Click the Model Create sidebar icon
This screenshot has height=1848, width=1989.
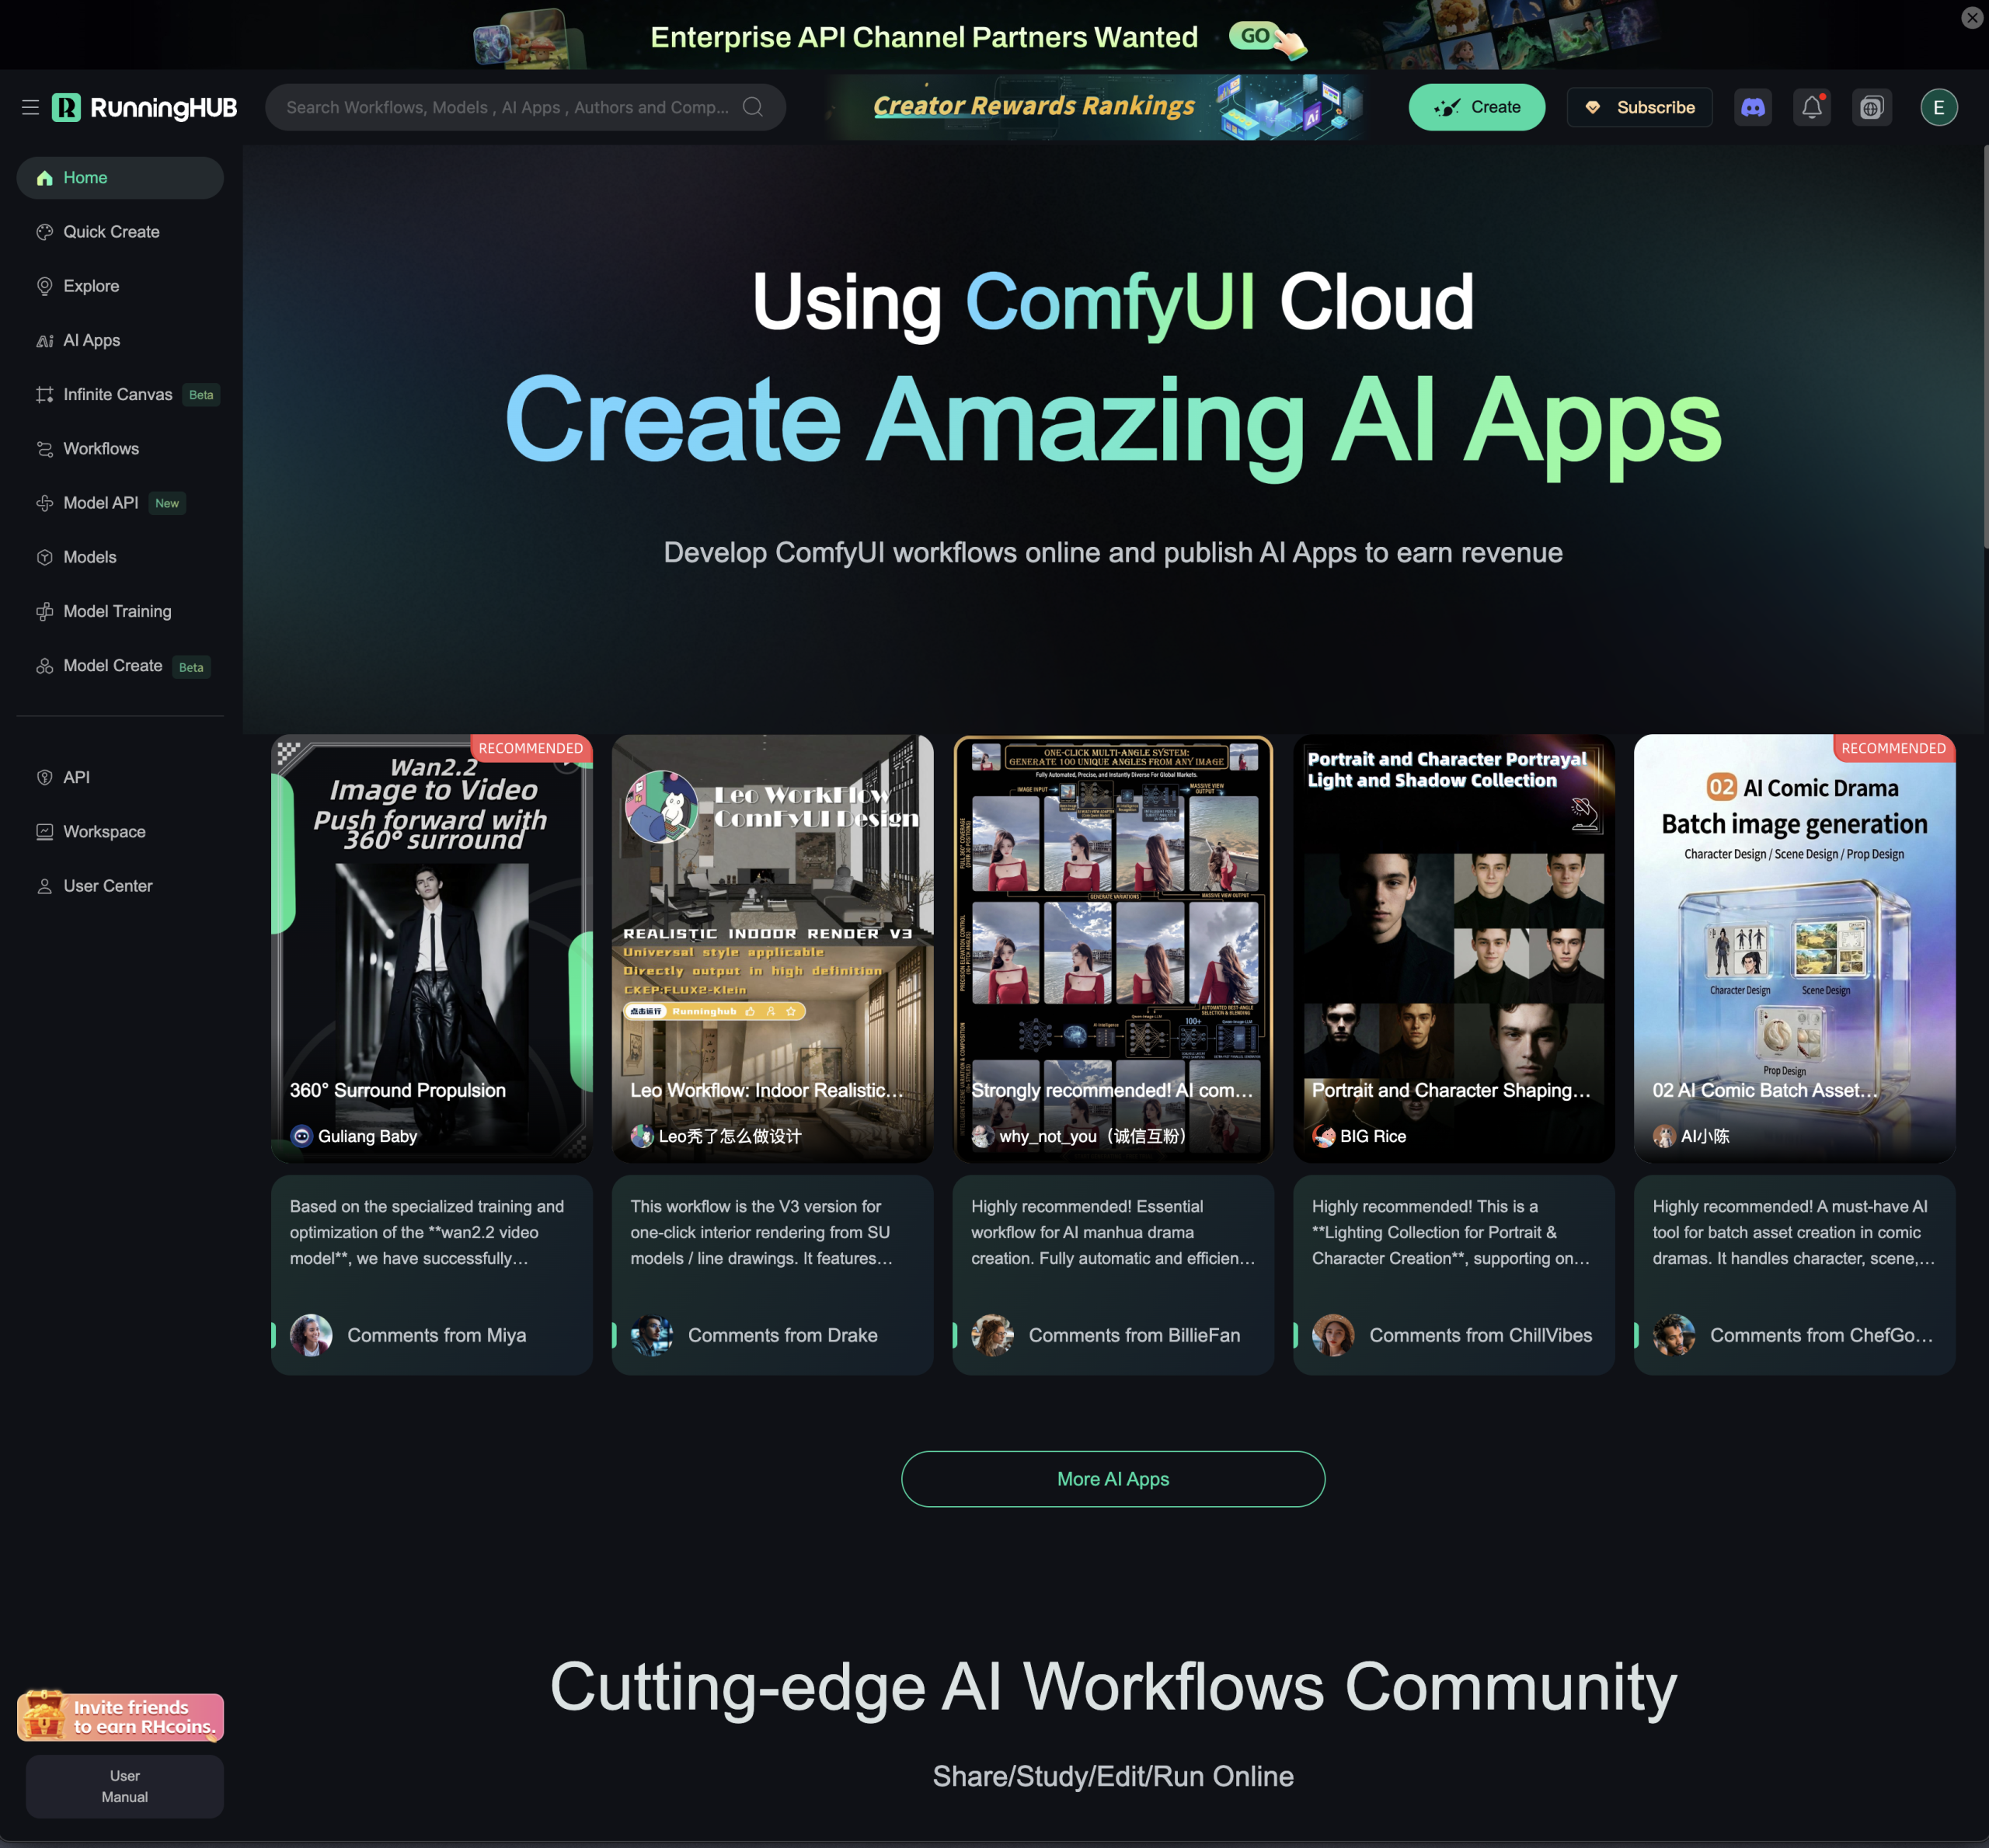pyautogui.click(x=44, y=666)
